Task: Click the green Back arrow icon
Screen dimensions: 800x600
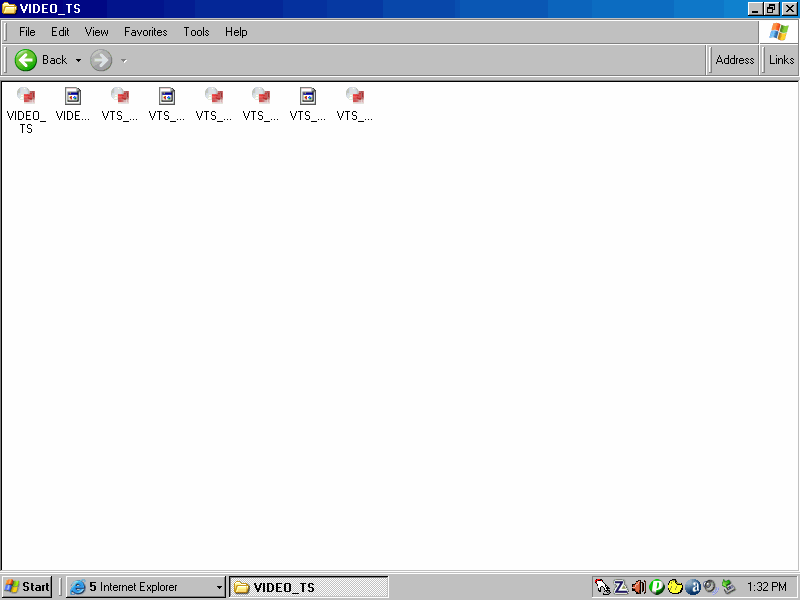Action: point(26,60)
